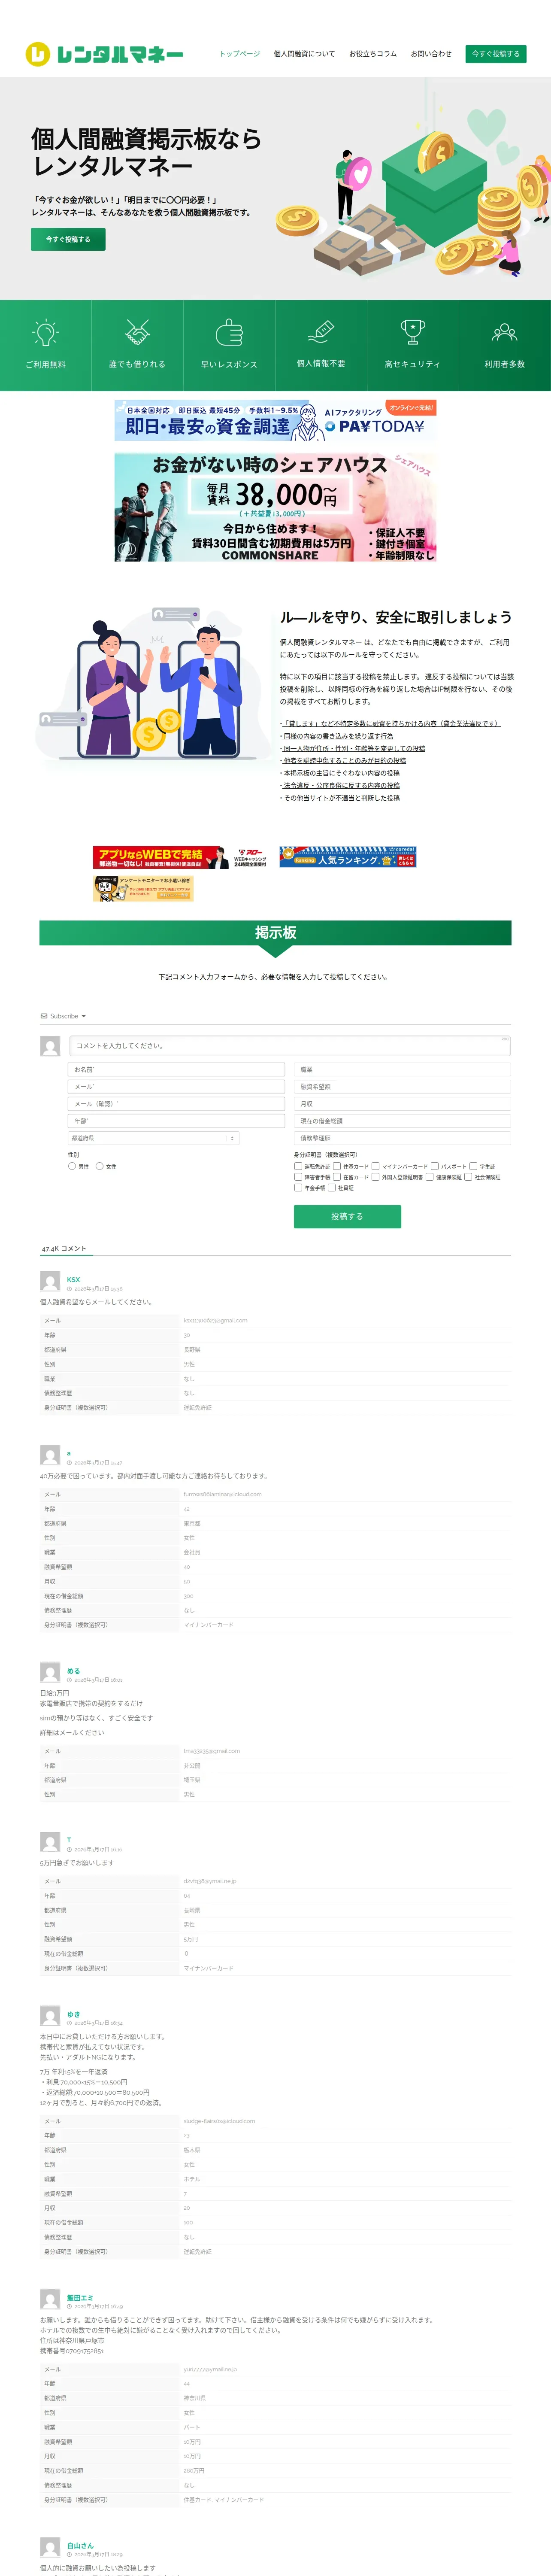The image size is (551, 2576).
Task: Click the PAY TODAY ad banner
Action: pyautogui.click(x=275, y=420)
